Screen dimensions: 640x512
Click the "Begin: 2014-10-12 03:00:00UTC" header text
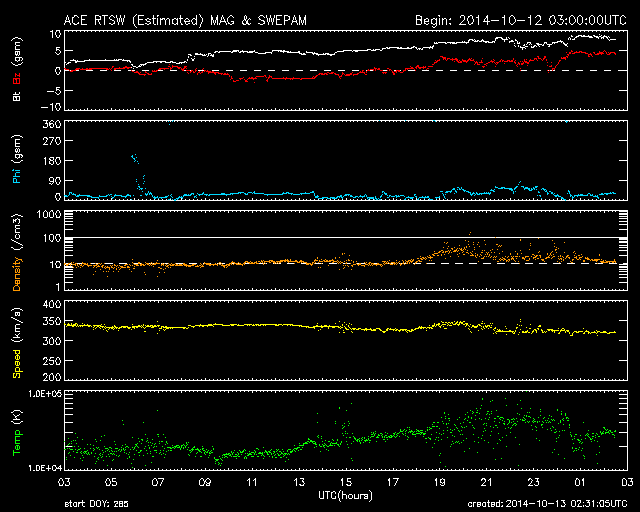tap(521, 20)
